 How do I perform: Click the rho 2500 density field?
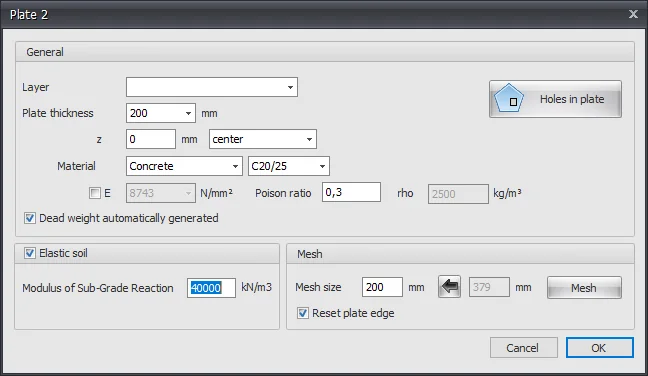pos(458,194)
